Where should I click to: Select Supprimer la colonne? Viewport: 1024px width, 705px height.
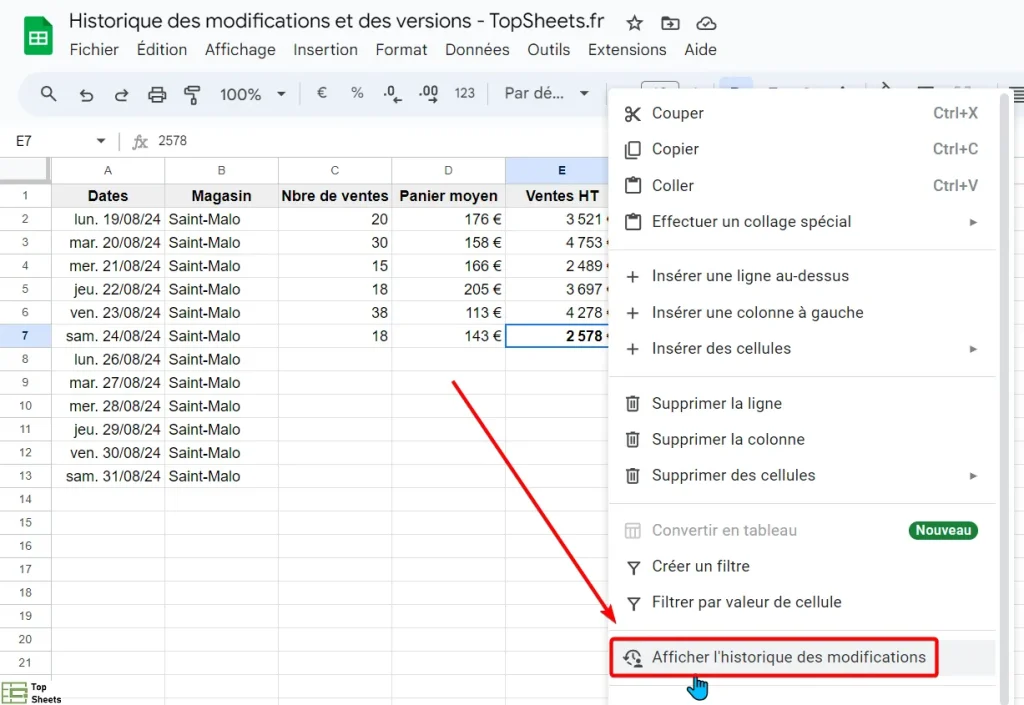point(802,439)
